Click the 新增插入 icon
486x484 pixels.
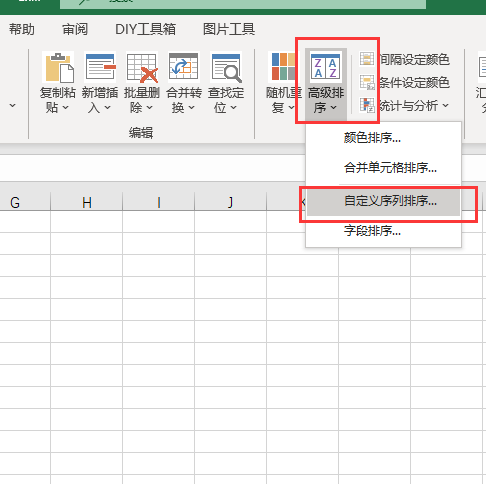click(x=100, y=67)
